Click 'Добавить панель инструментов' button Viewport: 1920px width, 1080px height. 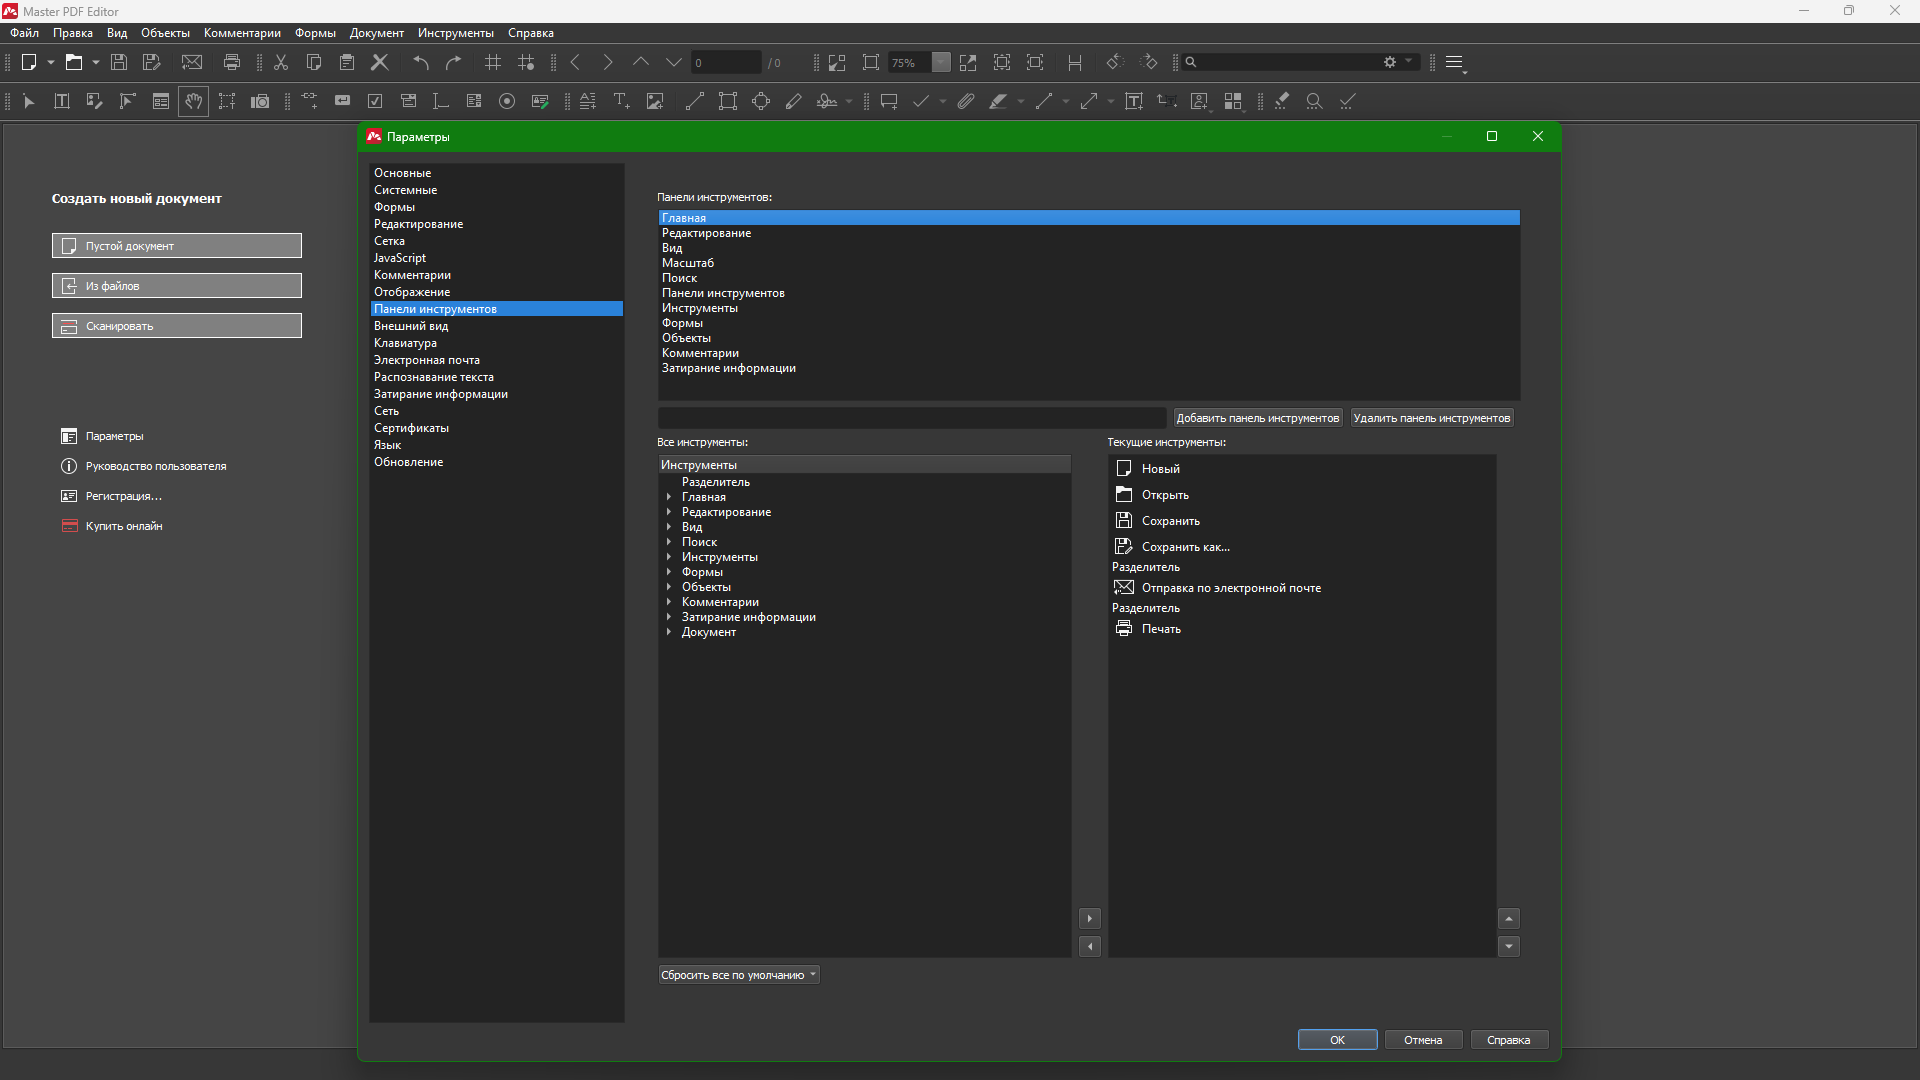click(x=1257, y=418)
